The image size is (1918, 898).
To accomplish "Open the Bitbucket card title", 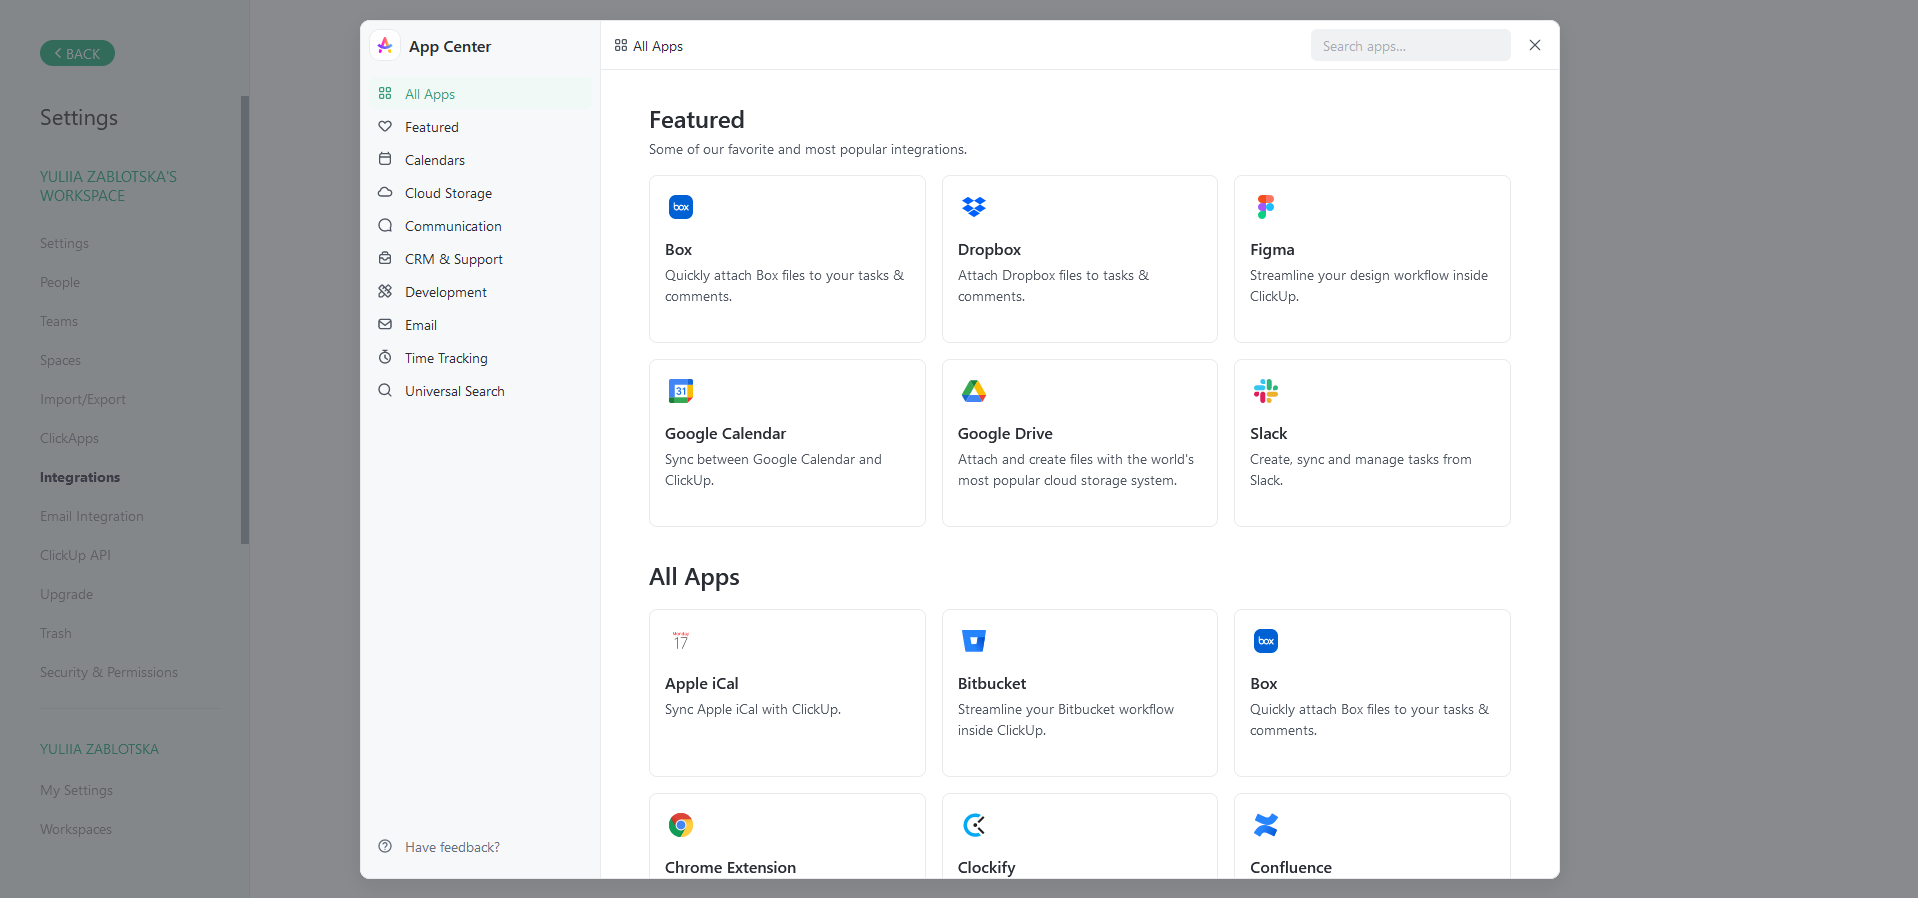I will pyautogui.click(x=992, y=684).
